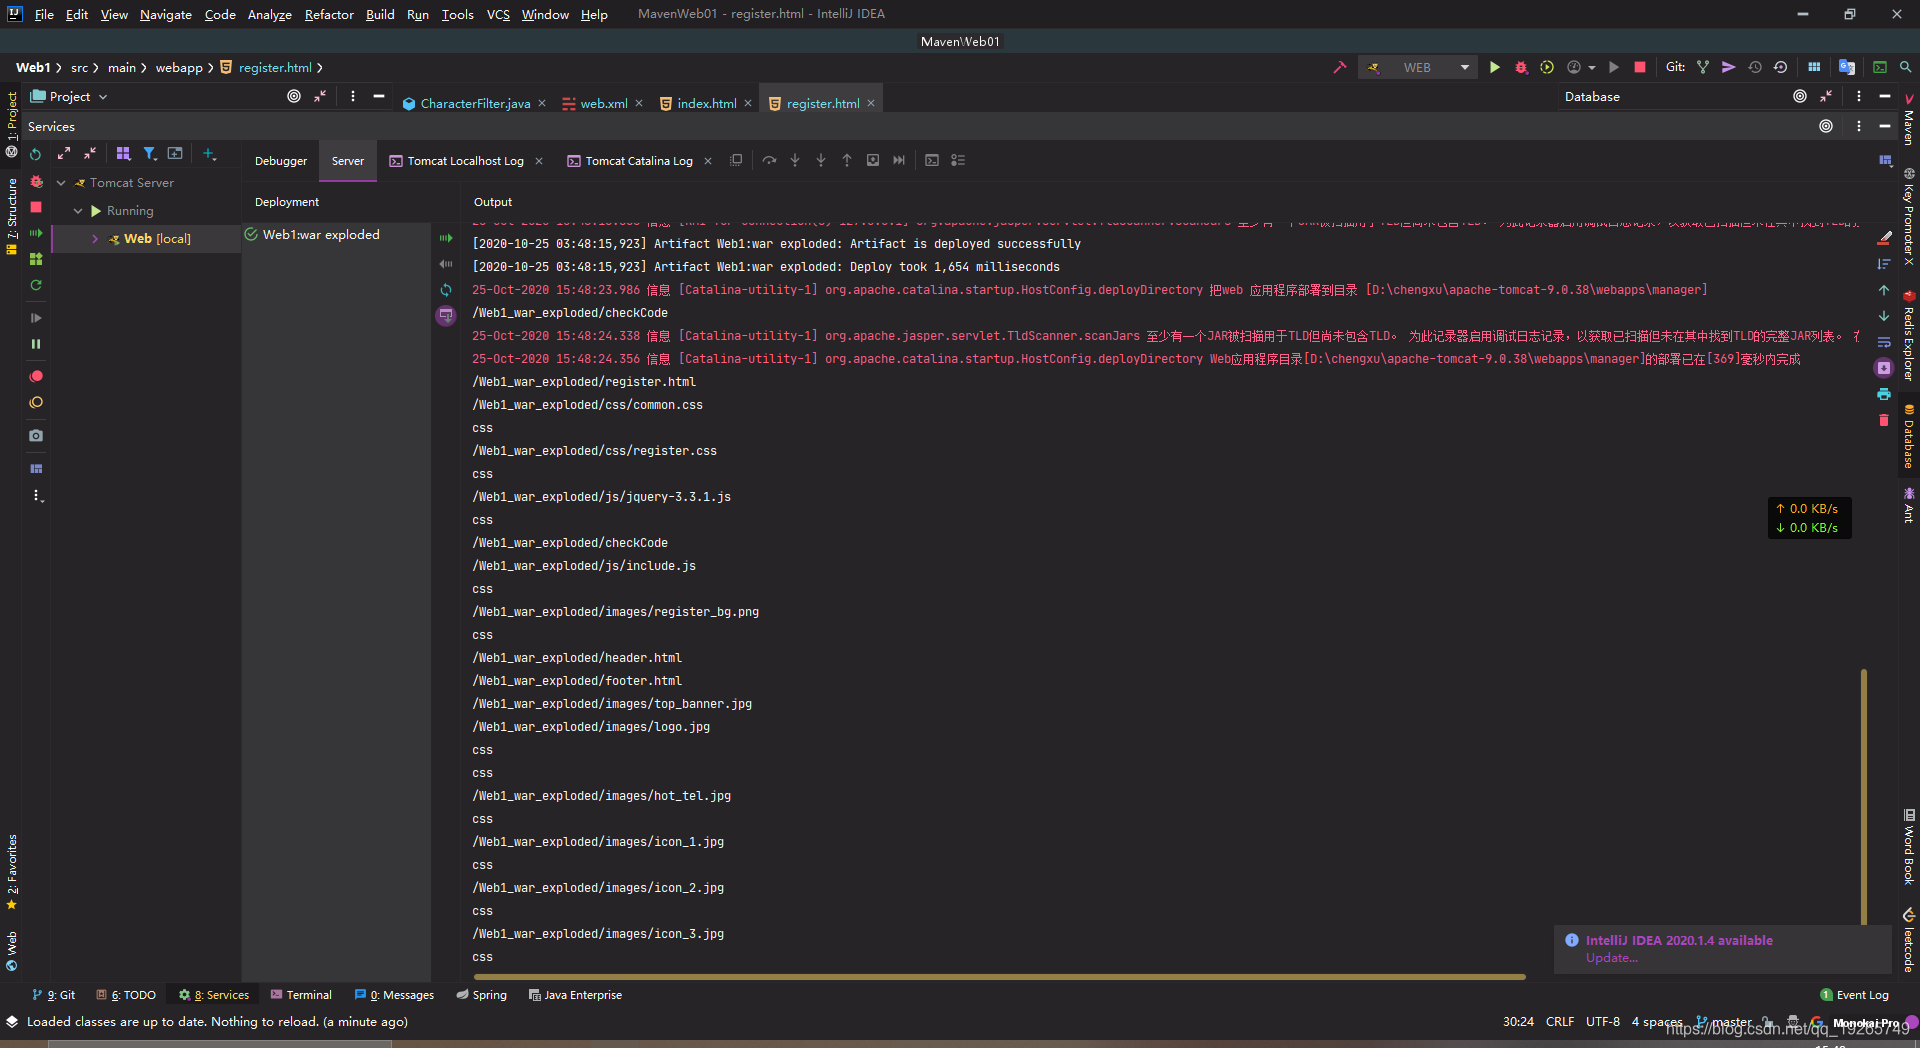Open the VCS menu
The height and width of the screenshot is (1048, 1920).
(498, 14)
